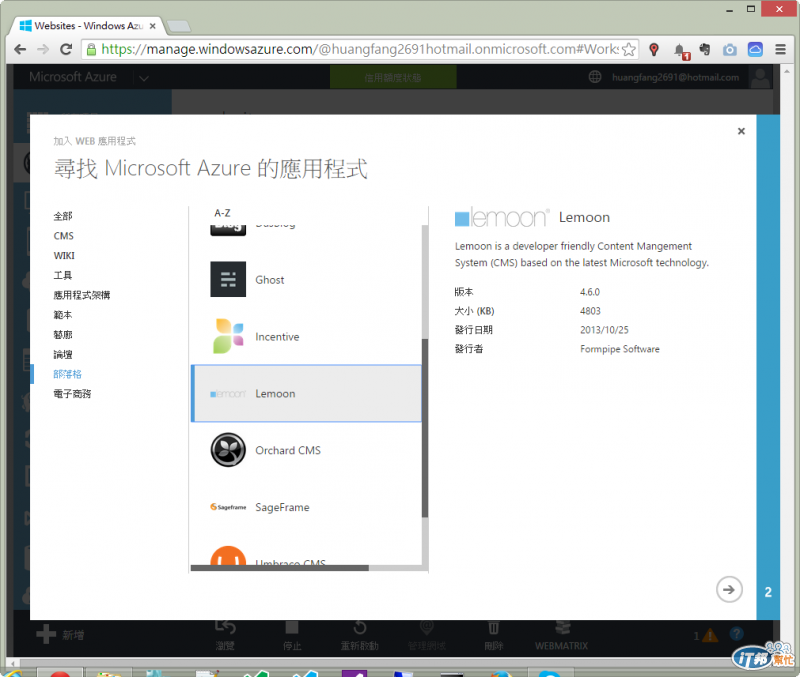Click the 刪除 trash icon in the bottom bar
800x677 pixels.
click(x=493, y=628)
